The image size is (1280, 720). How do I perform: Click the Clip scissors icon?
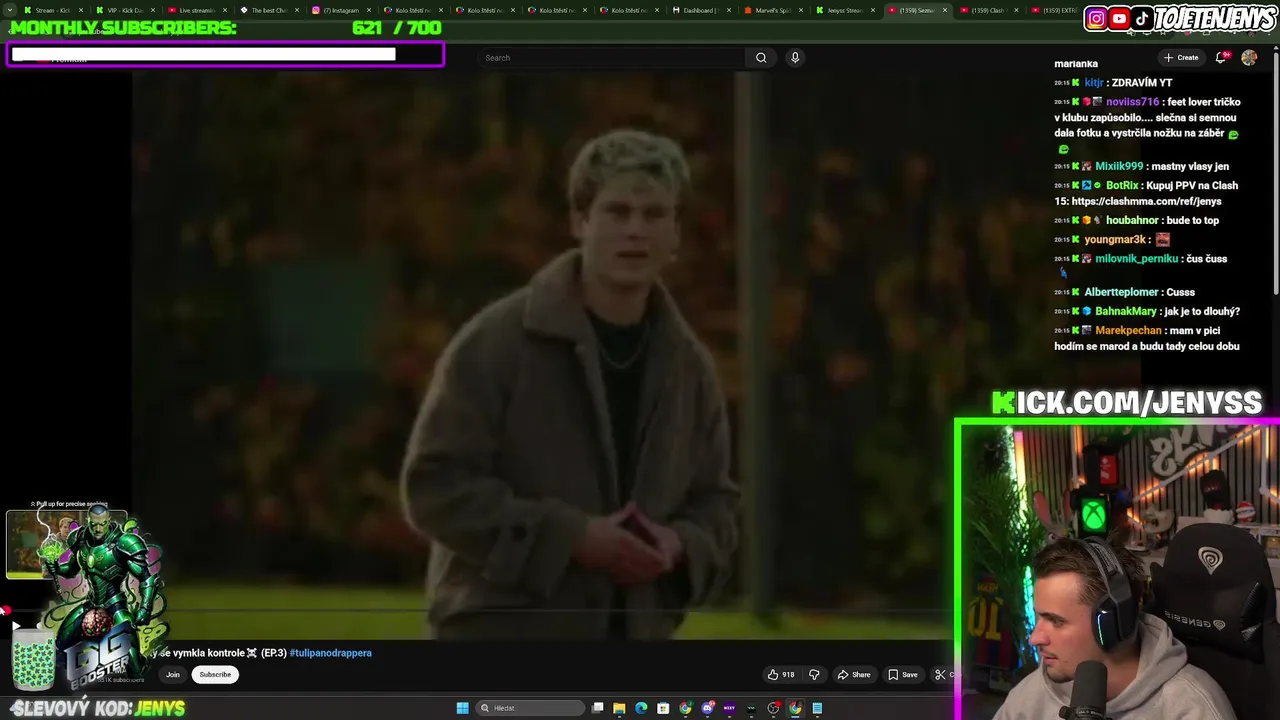(940, 675)
